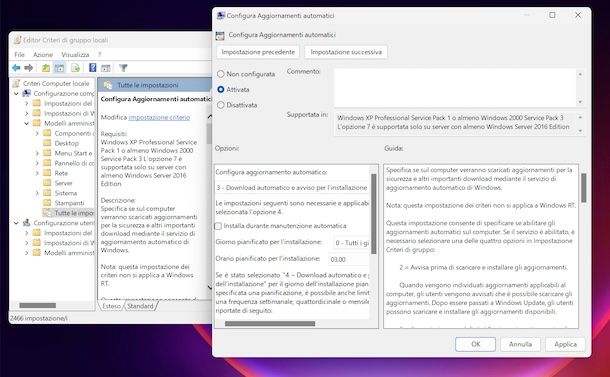
Task: Select the Disattivata radio button
Action: pyautogui.click(x=221, y=105)
